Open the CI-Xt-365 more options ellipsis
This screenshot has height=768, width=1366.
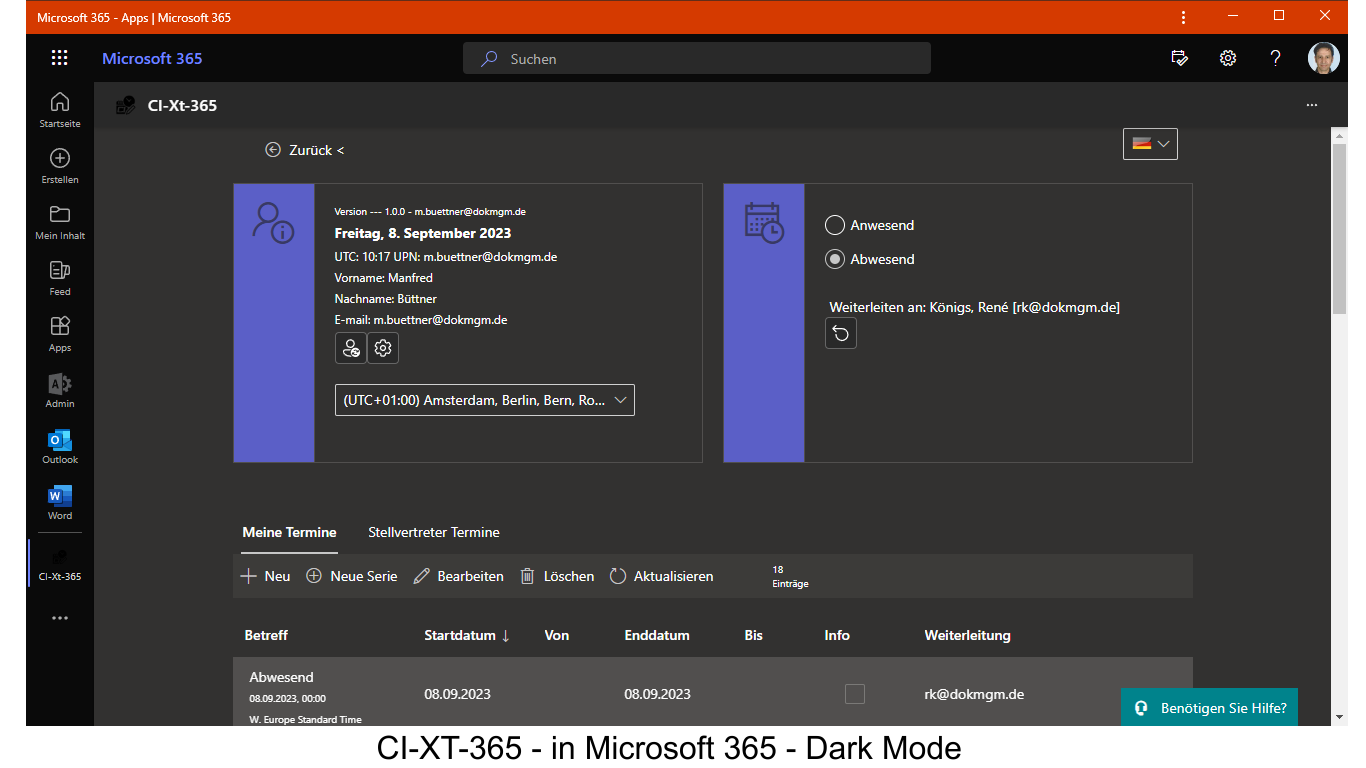coord(1312,105)
